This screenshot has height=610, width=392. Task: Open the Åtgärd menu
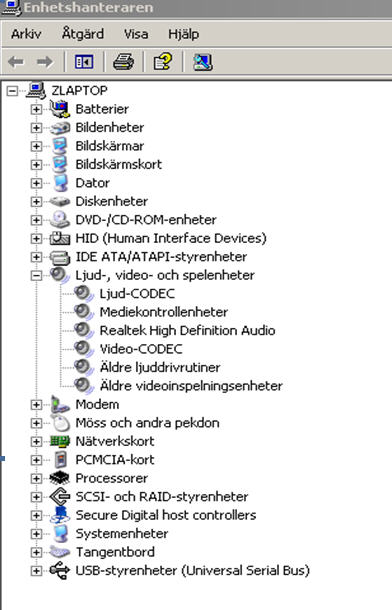tap(83, 34)
